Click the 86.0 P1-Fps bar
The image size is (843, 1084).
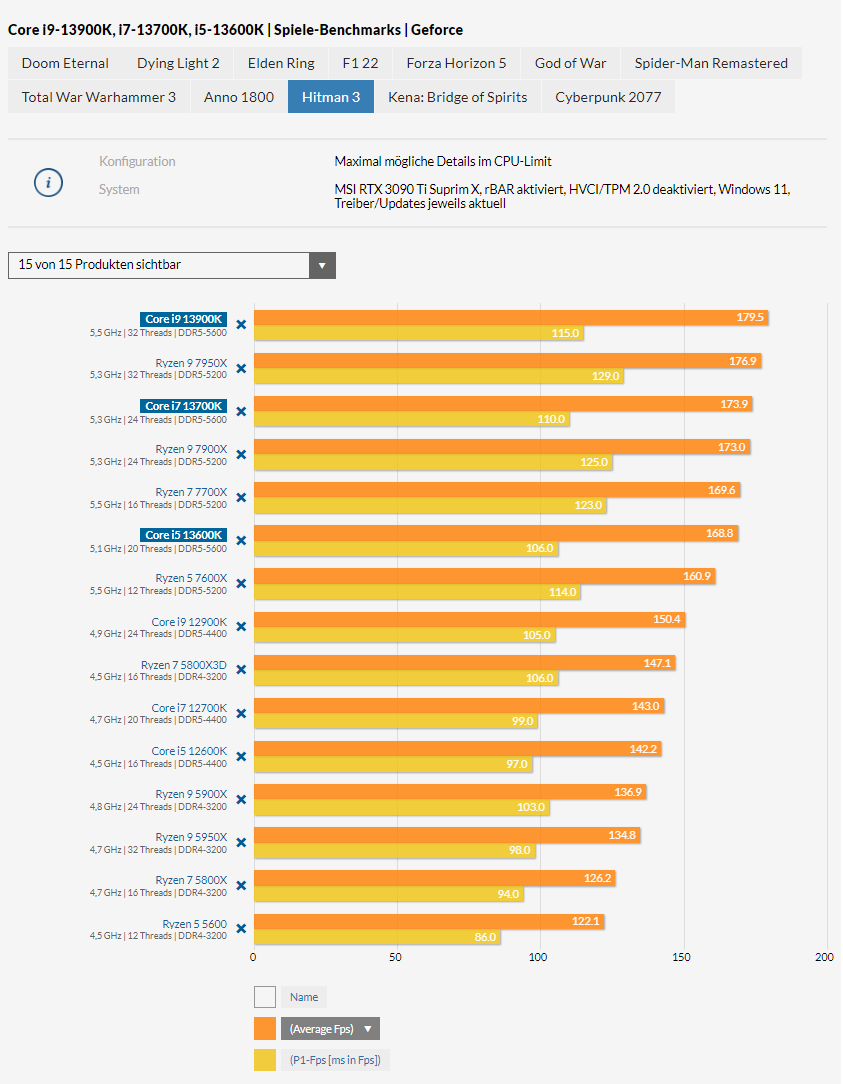point(377,937)
